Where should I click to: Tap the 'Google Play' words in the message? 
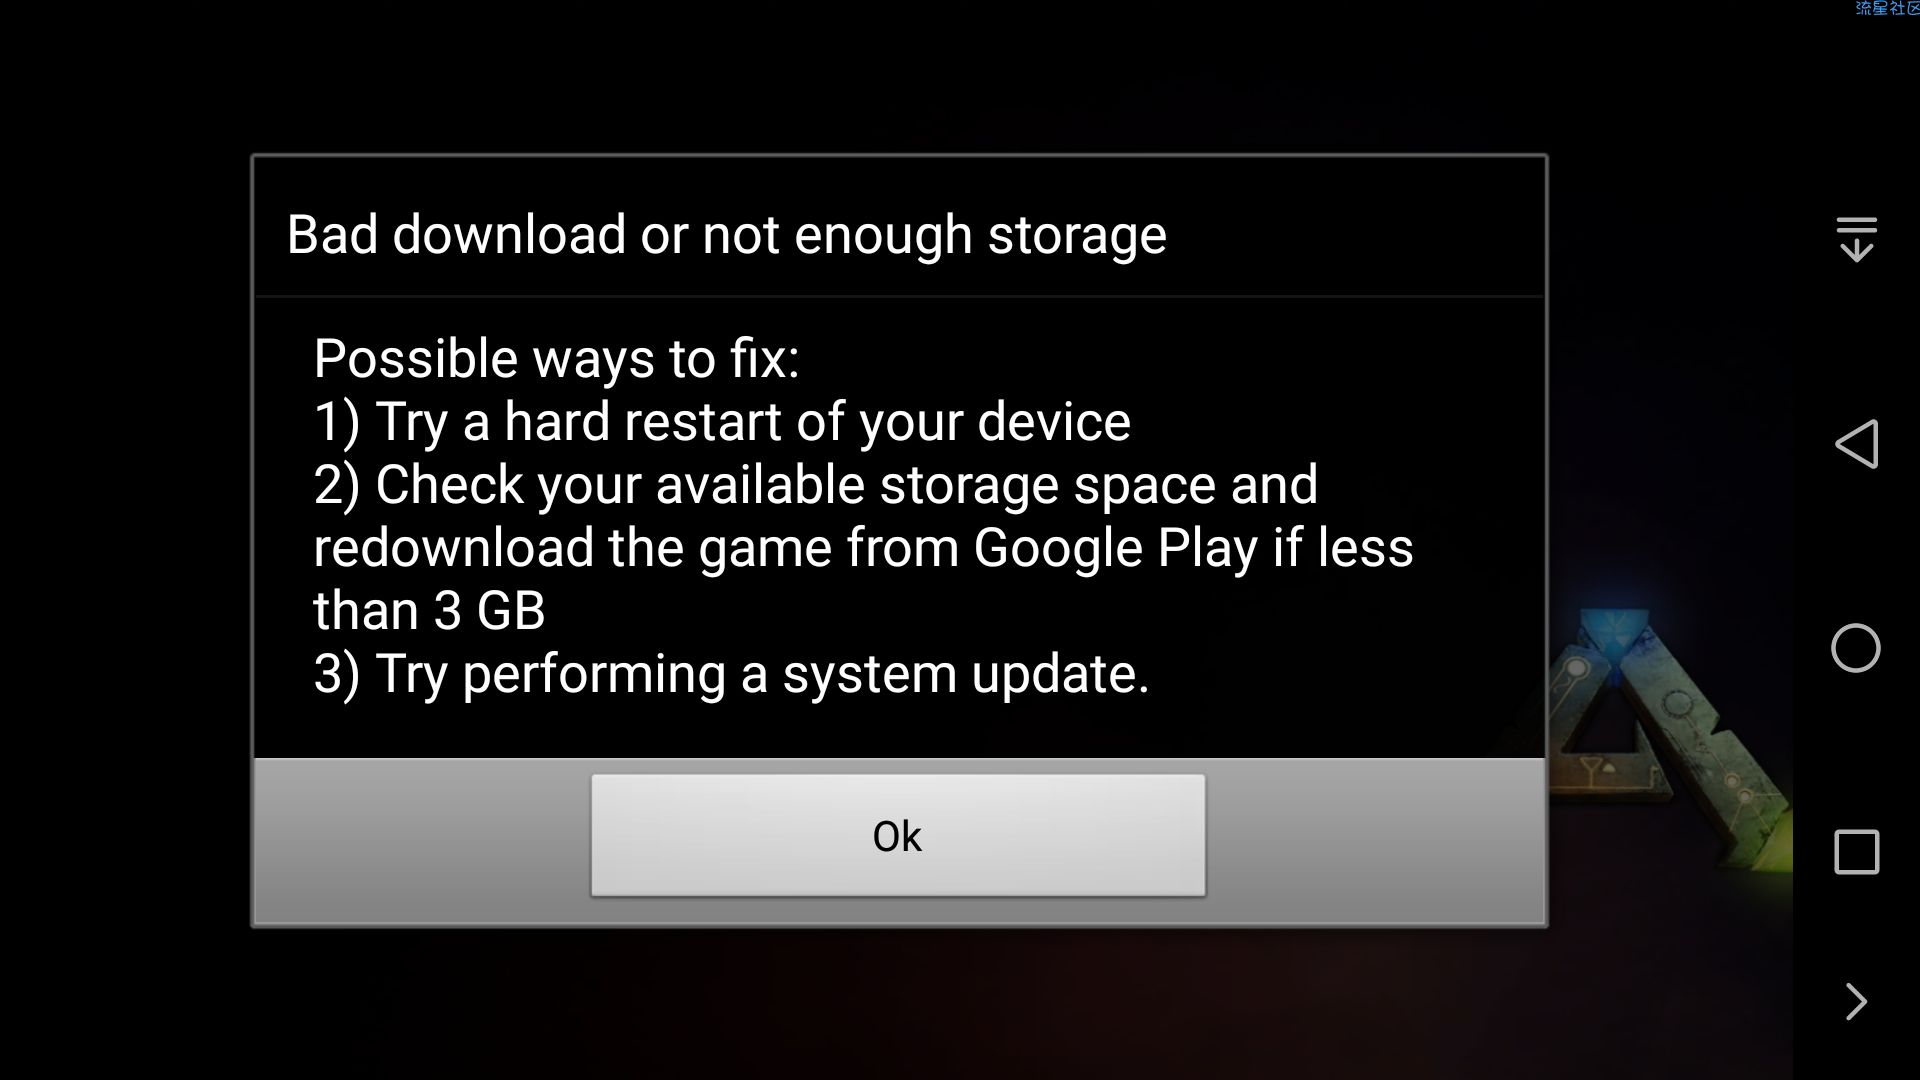(x=1115, y=548)
